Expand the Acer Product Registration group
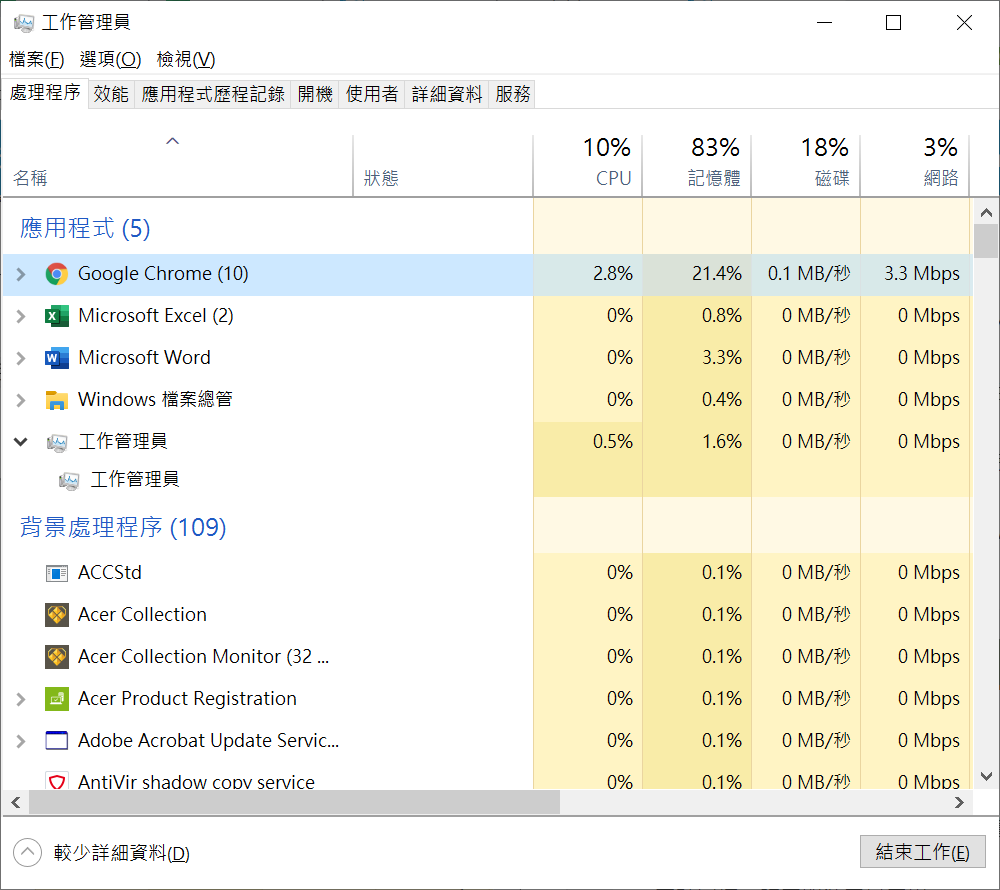 click(x=20, y=699)
